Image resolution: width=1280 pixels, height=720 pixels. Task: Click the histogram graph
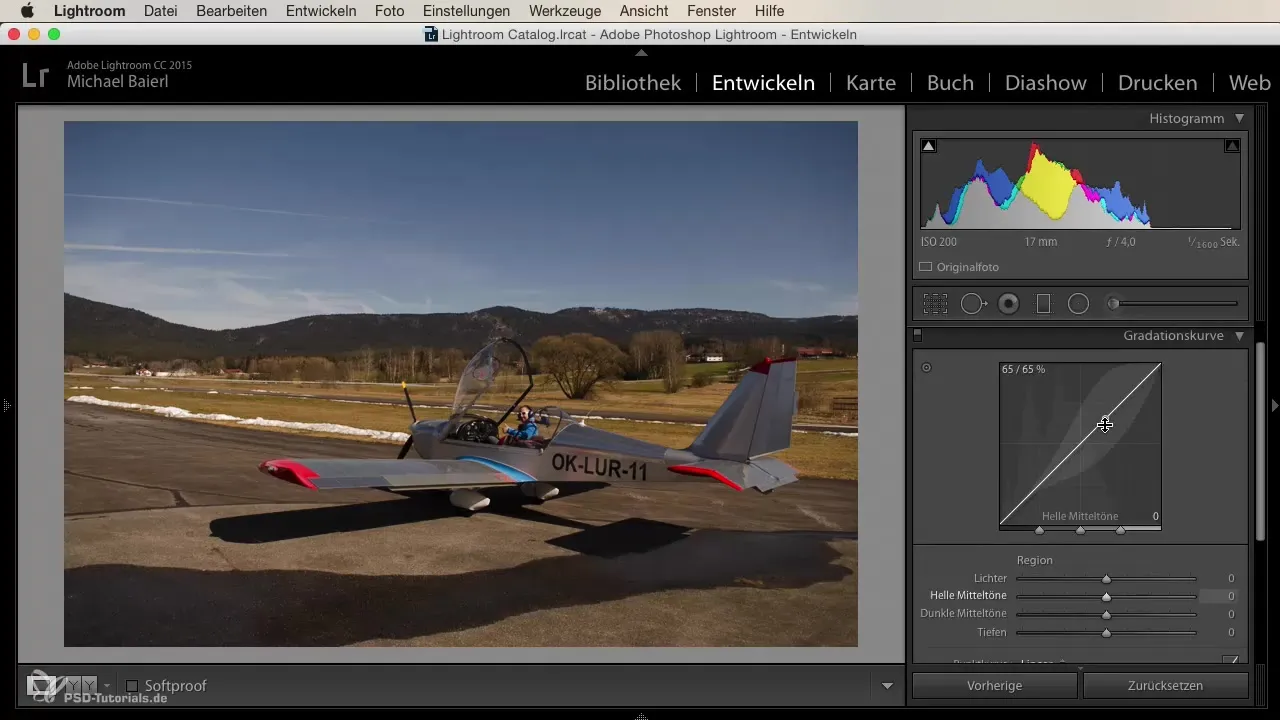point(1080,183)
